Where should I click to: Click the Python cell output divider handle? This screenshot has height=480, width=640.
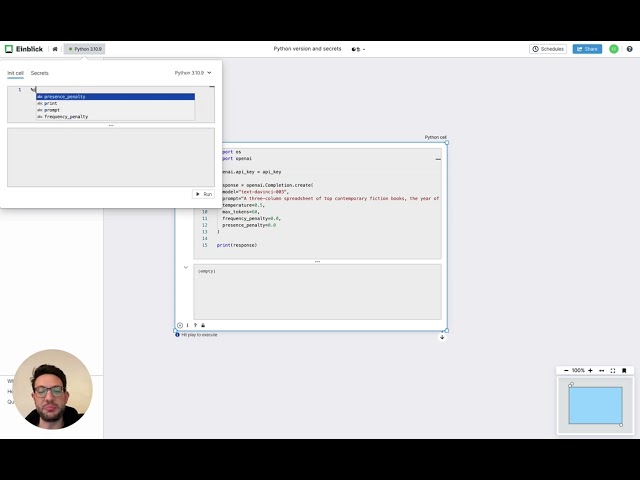point(318,261)
